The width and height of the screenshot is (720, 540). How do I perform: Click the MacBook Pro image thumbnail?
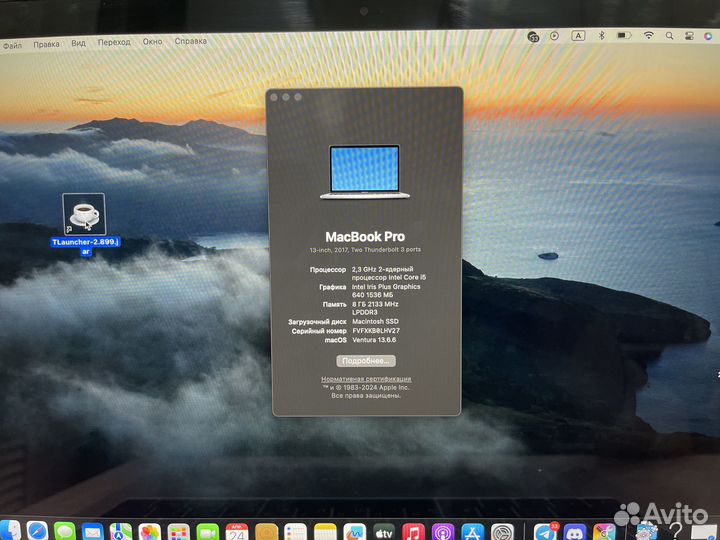point(365,172)
